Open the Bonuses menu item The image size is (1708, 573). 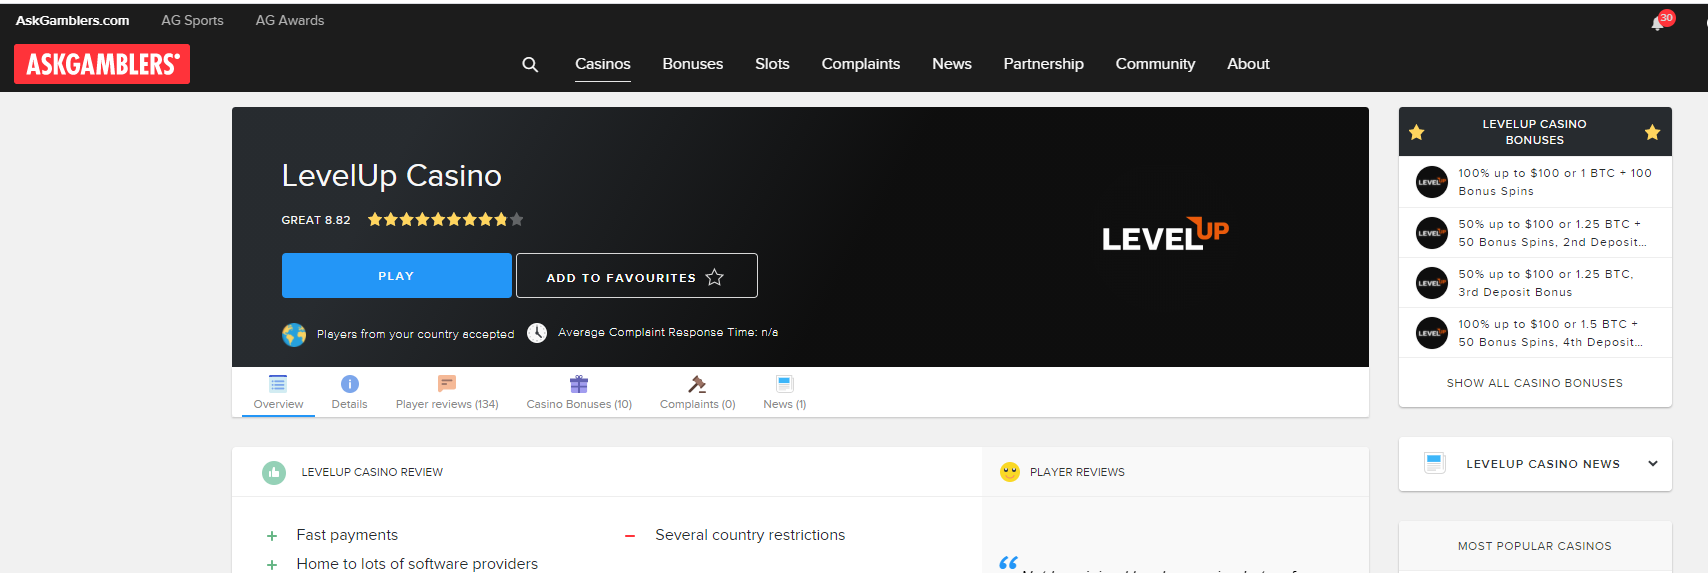693,64
